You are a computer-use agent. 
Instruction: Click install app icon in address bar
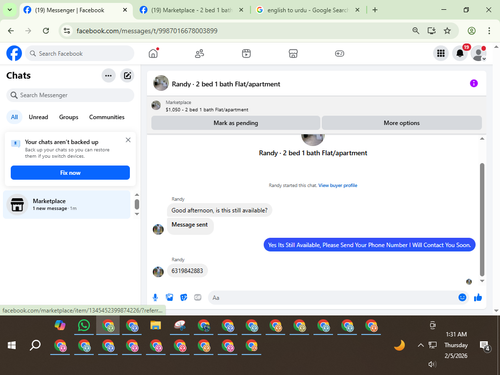tap(432, 31)
